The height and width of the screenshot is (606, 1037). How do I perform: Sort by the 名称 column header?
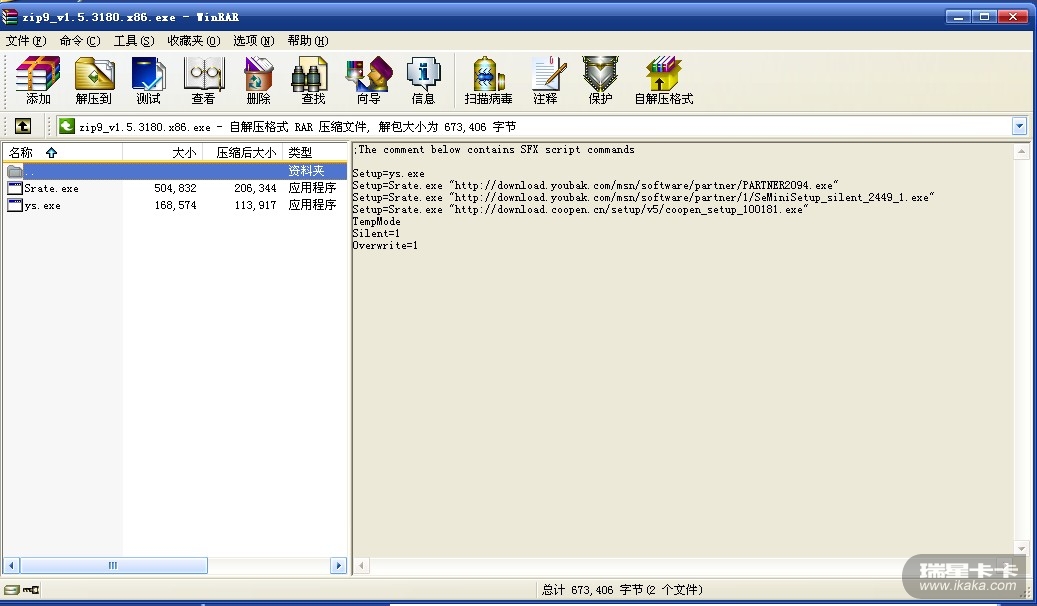(62, 152)
